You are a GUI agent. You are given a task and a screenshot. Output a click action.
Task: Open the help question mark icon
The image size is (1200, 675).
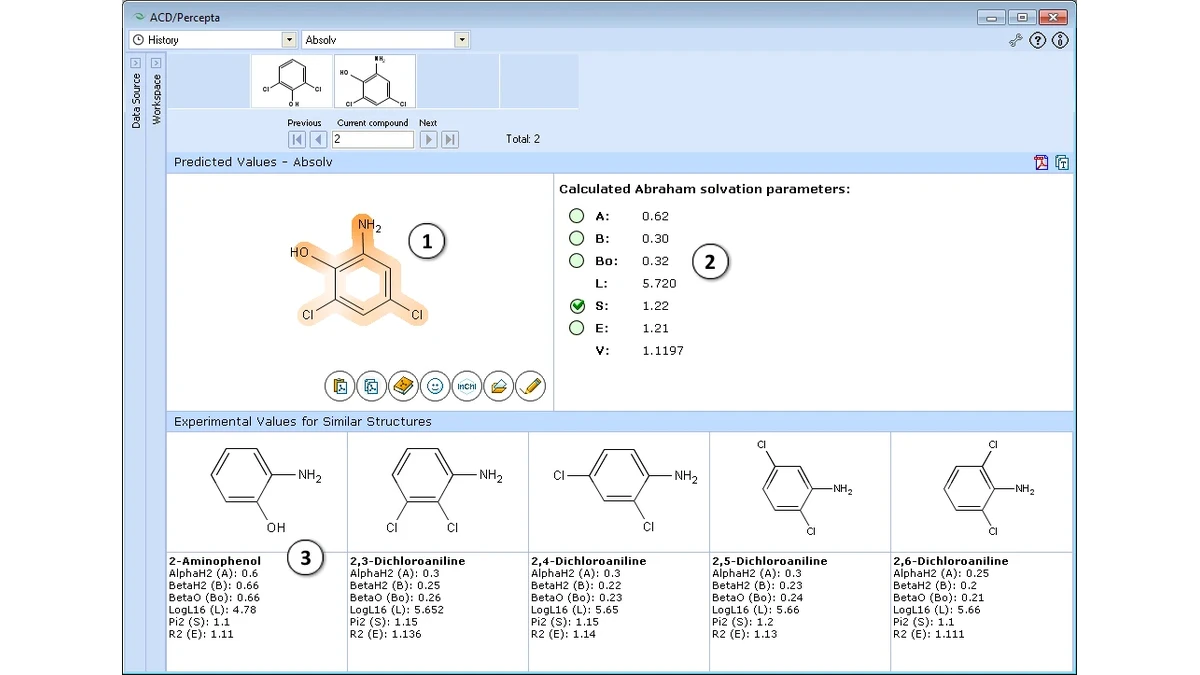click(x=1038, y=41)
